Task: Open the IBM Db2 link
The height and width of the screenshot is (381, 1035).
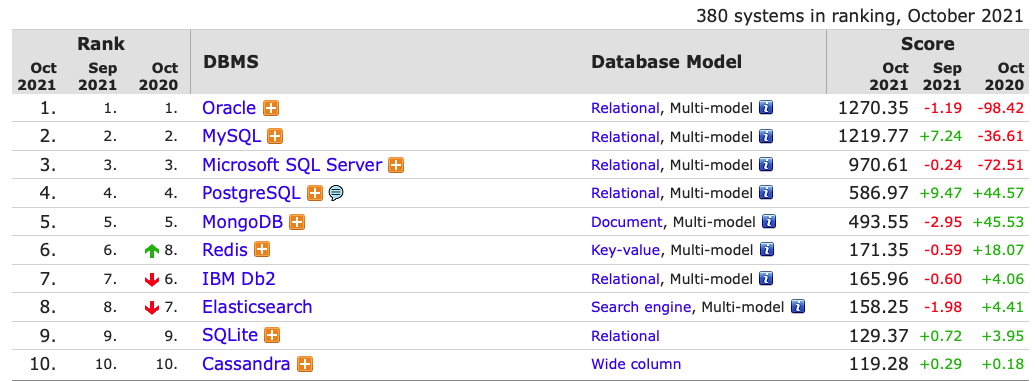Action: click(x=238, y=279)
